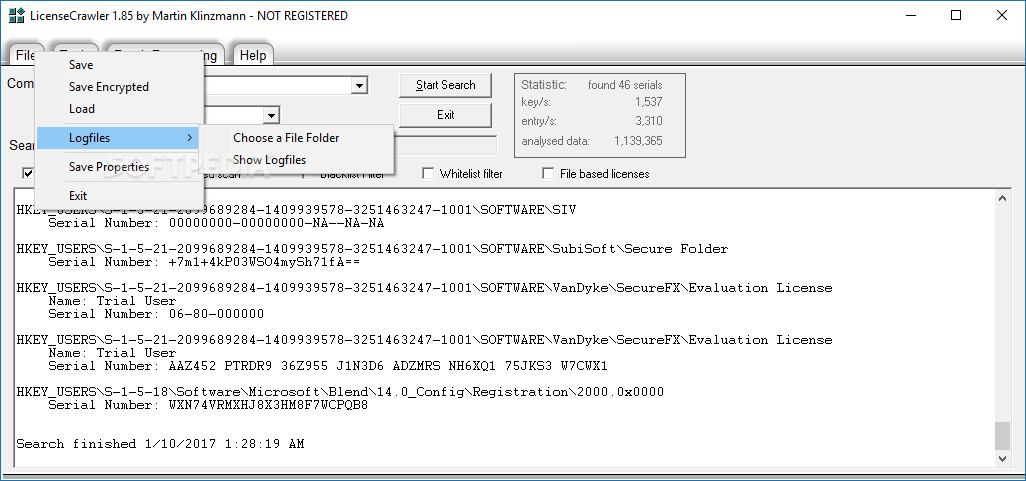Select Choose a File Folder
The width and height of the screenshot is (1026, 481).
tap(287, 138)
